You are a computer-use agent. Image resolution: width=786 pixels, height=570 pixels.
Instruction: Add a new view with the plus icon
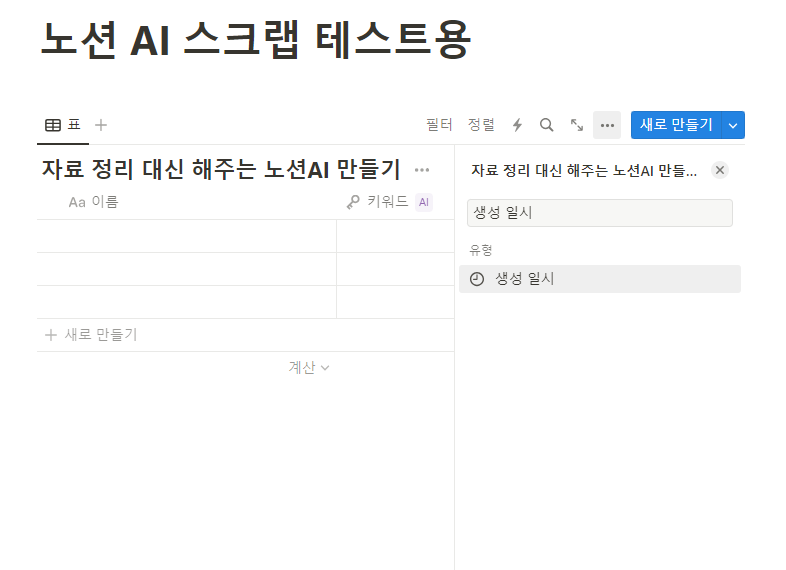(x=101, y=125)
